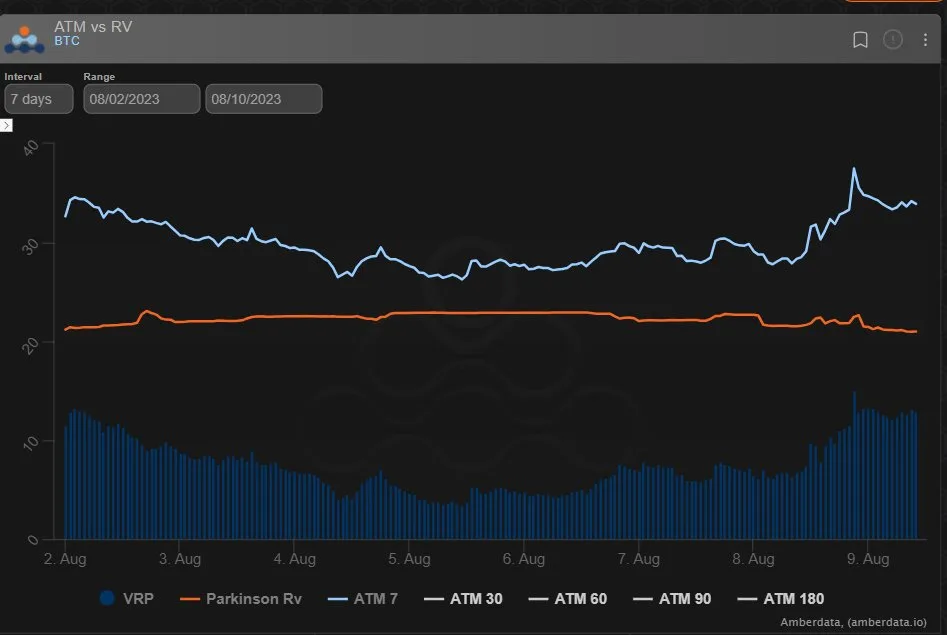This screenshot has height=635, width=947.
Task: Click the BTC subtitle label
Action: pyautogui.click(x=67, y=41)
